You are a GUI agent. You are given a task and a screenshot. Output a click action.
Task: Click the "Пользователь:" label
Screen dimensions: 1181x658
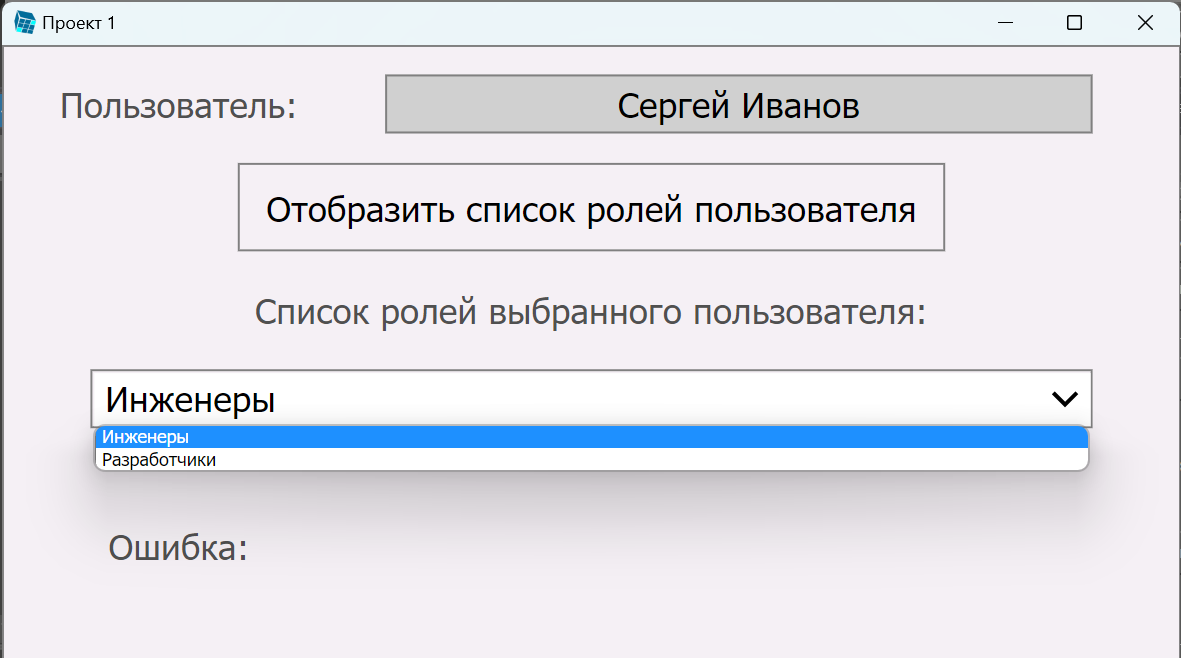point(176,104)
